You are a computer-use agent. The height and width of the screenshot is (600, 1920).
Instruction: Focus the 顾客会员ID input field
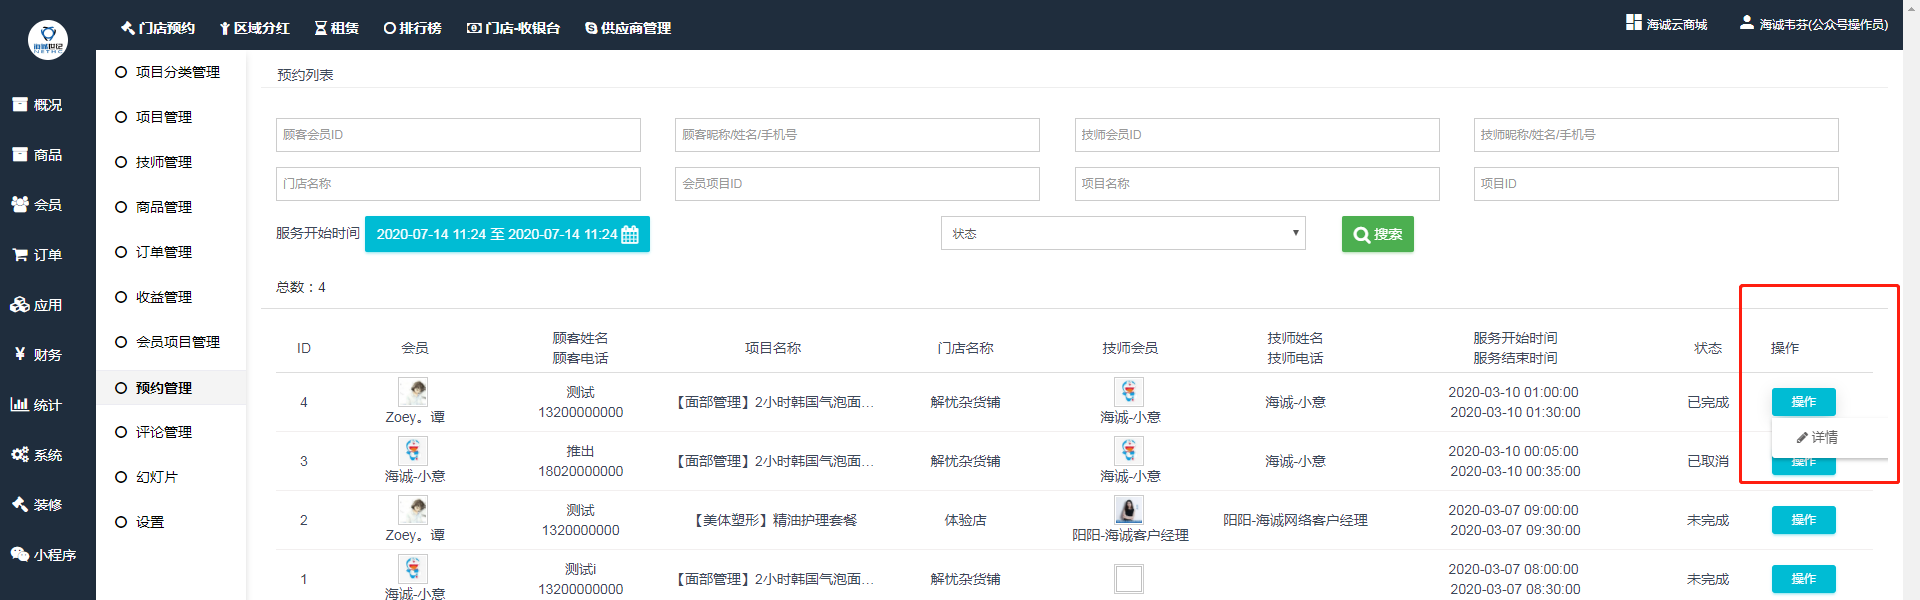(x=458, y=135)
